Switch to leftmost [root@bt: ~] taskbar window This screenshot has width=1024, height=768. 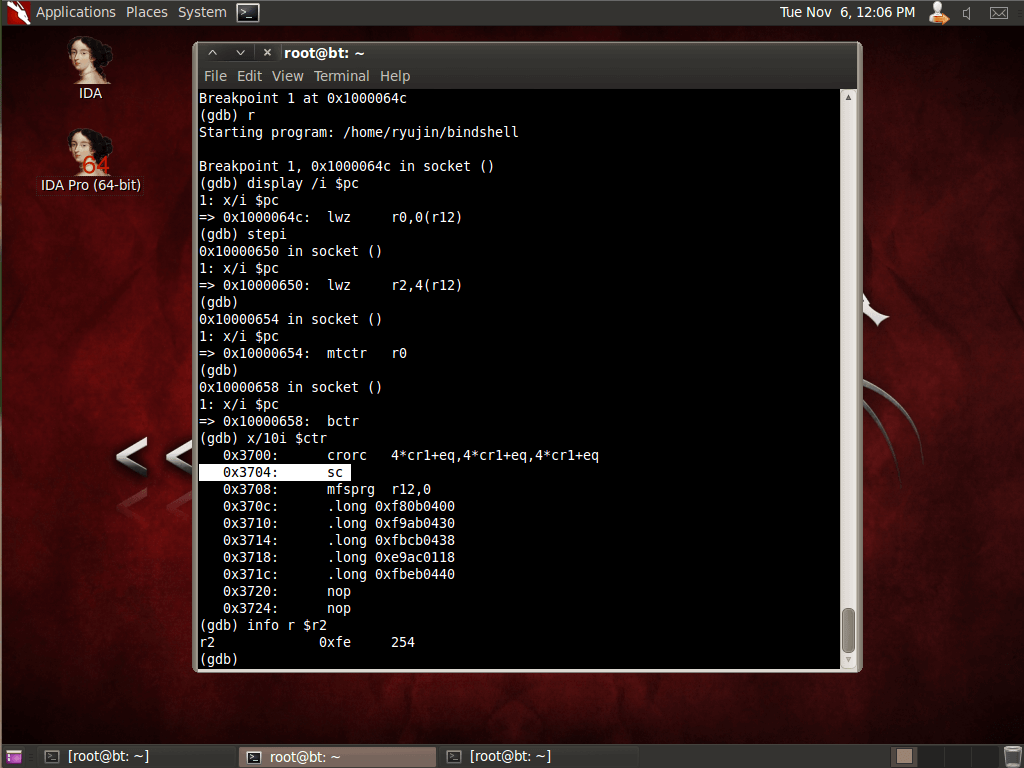tap(97, 756)
